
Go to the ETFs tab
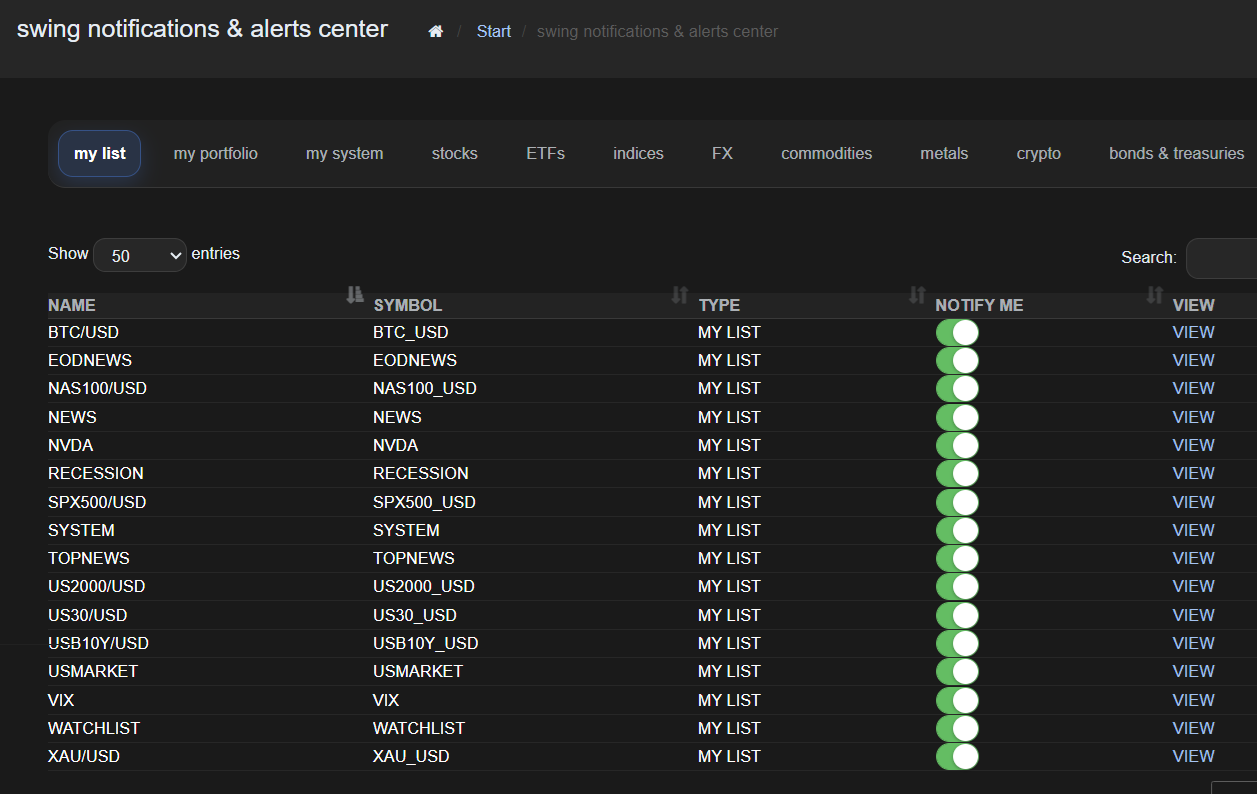coord(545,154)
